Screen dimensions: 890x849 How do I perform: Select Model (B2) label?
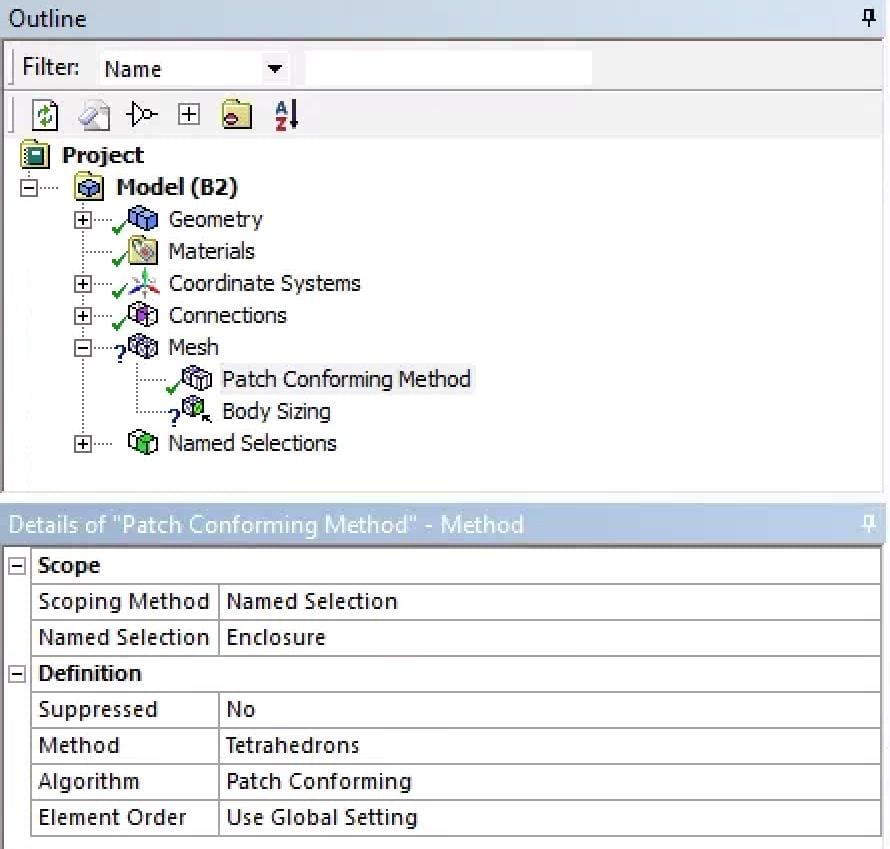click(177, 187)
